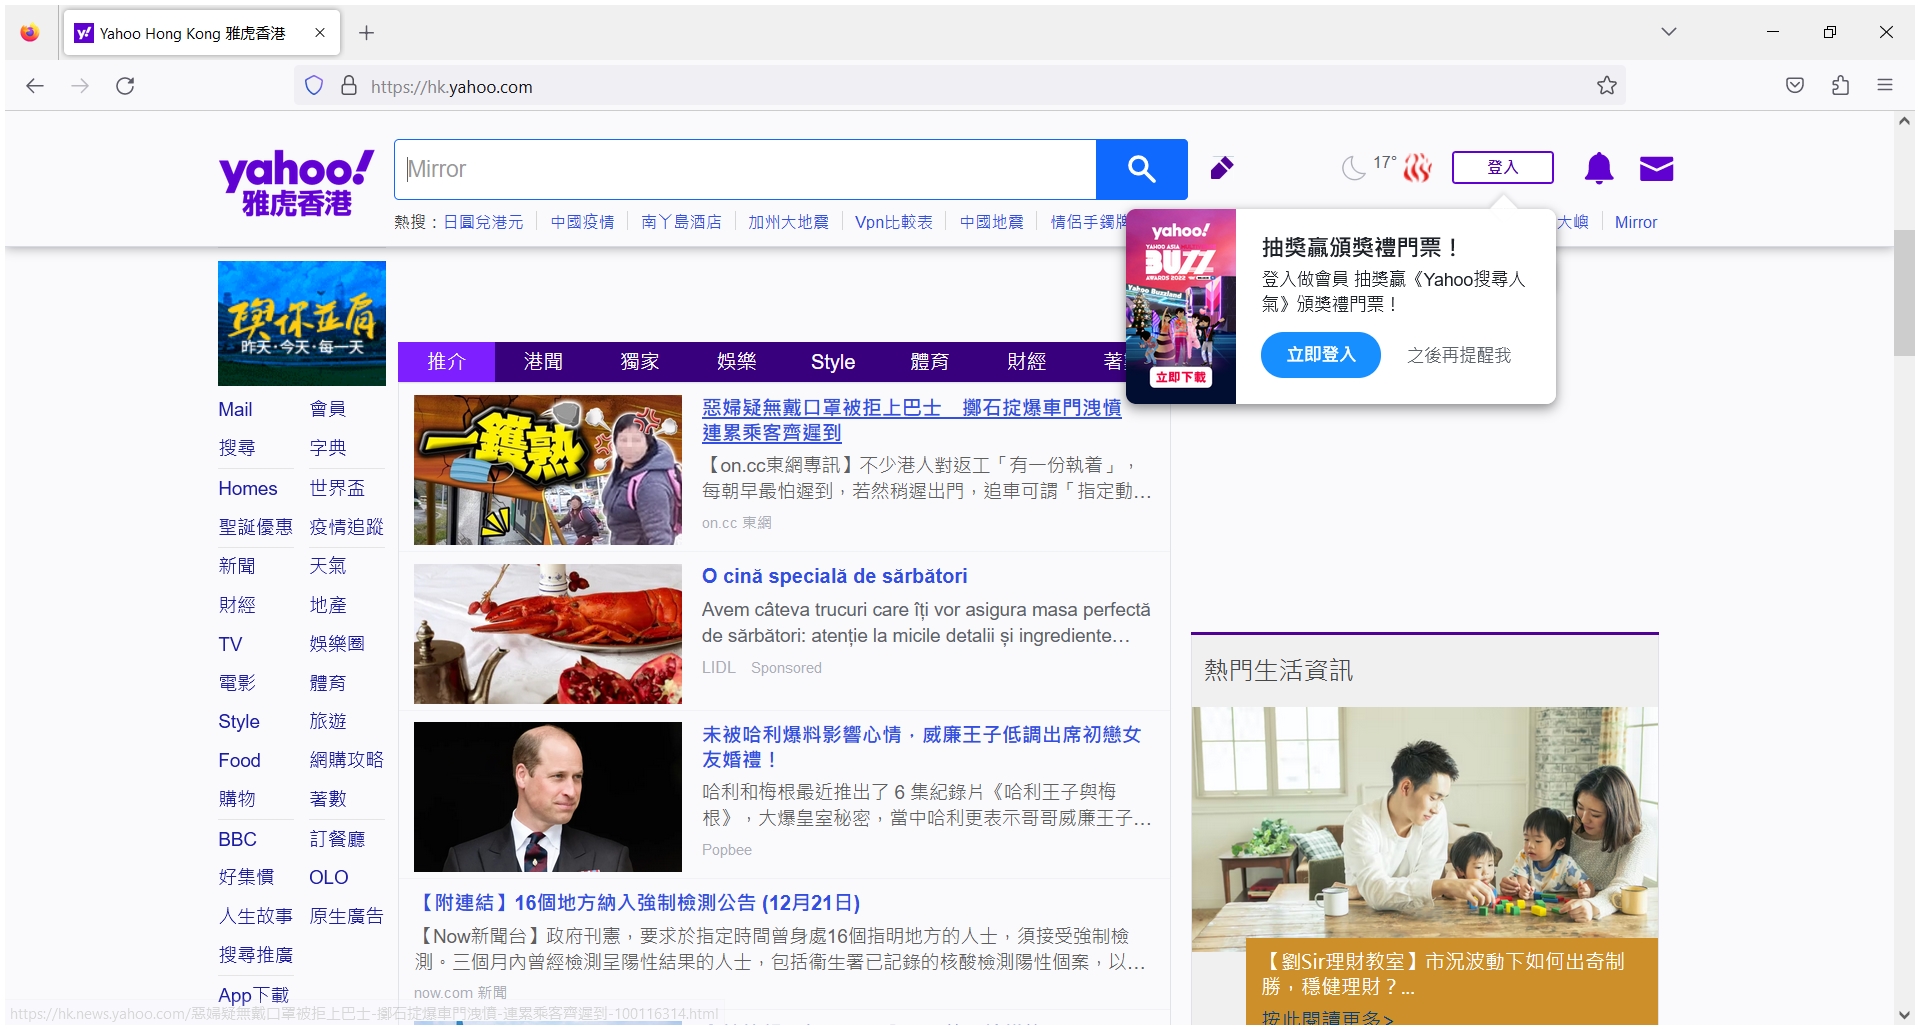Switch to the 港聞 tab
The height and width of the screenshot is (1029, 1919).
point(543,362)
